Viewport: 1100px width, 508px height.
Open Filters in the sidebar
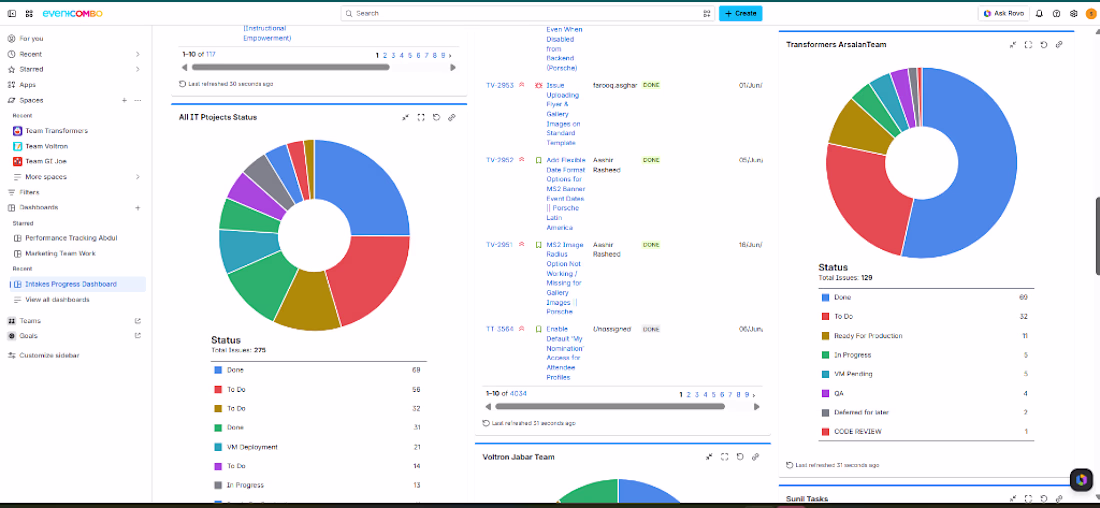[29, 192]
